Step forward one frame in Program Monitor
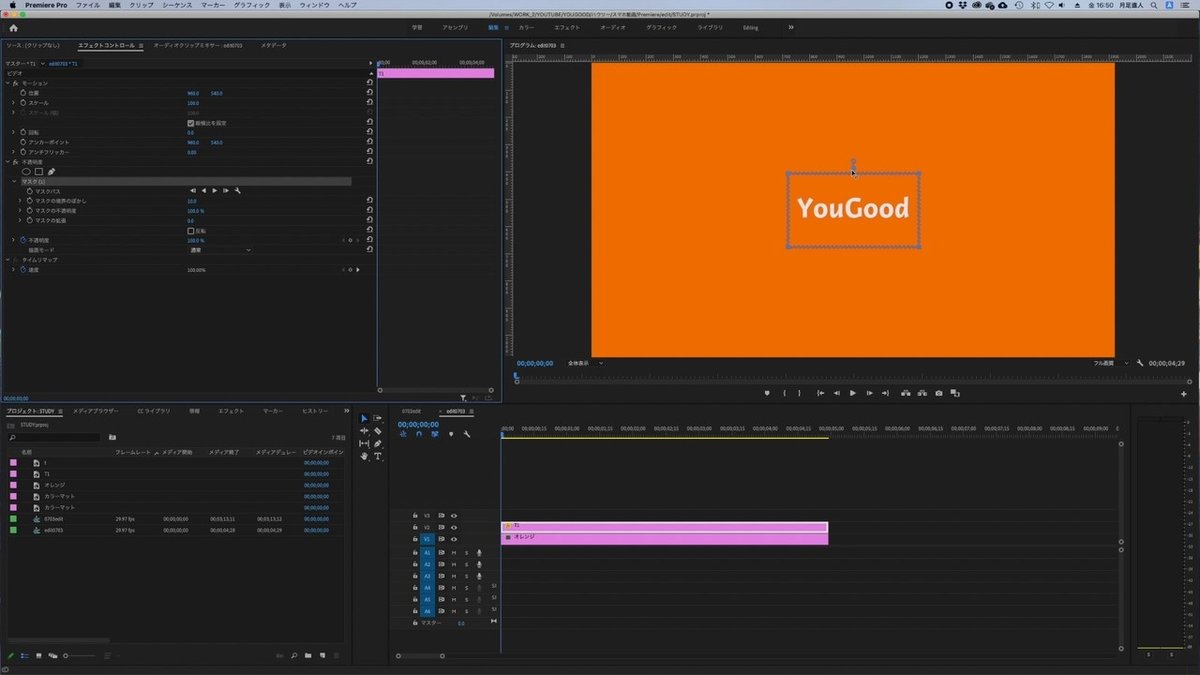 [x=869, y=393]
